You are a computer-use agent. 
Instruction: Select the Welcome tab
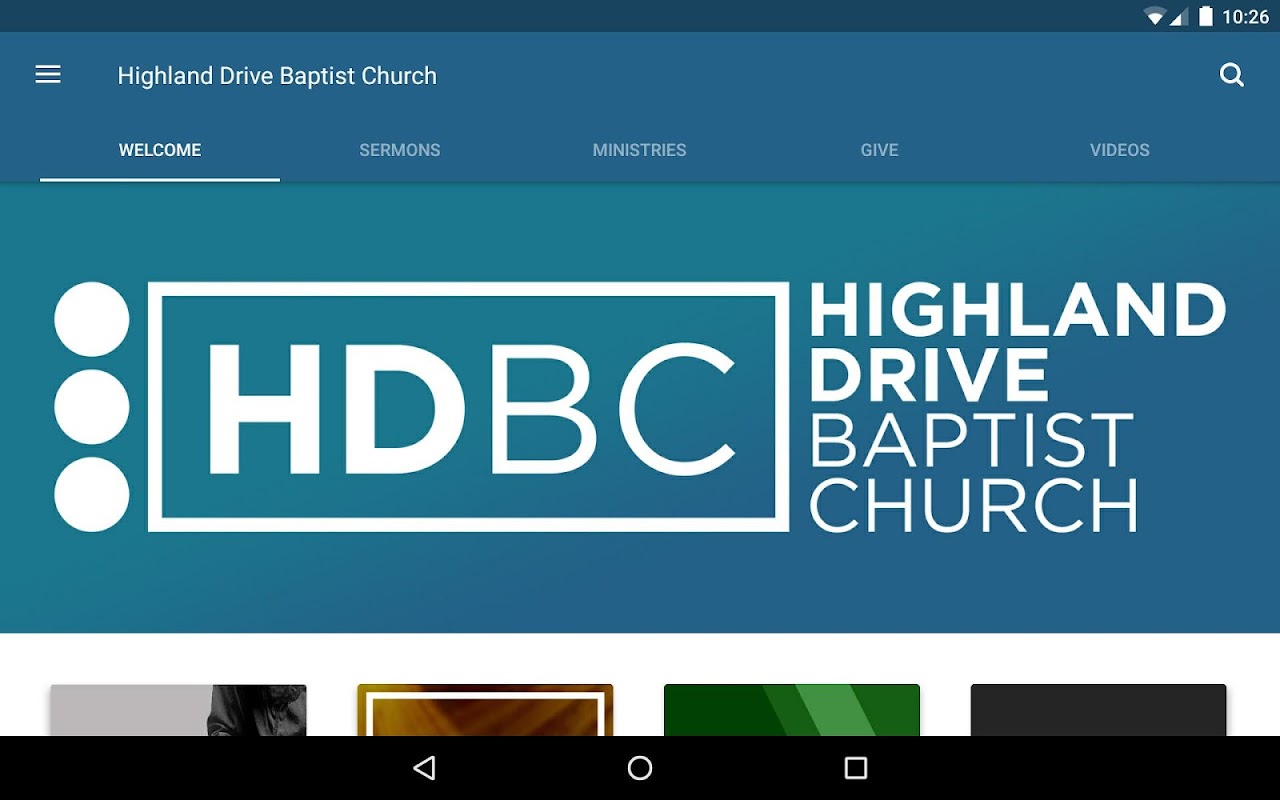pos(160,150)
